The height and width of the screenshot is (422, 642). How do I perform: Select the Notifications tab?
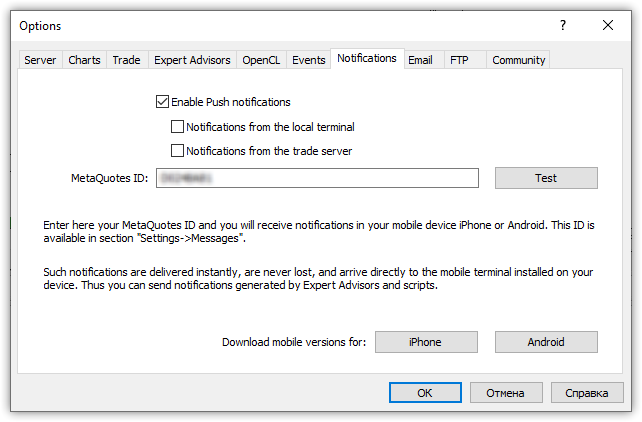pos(367,59)
